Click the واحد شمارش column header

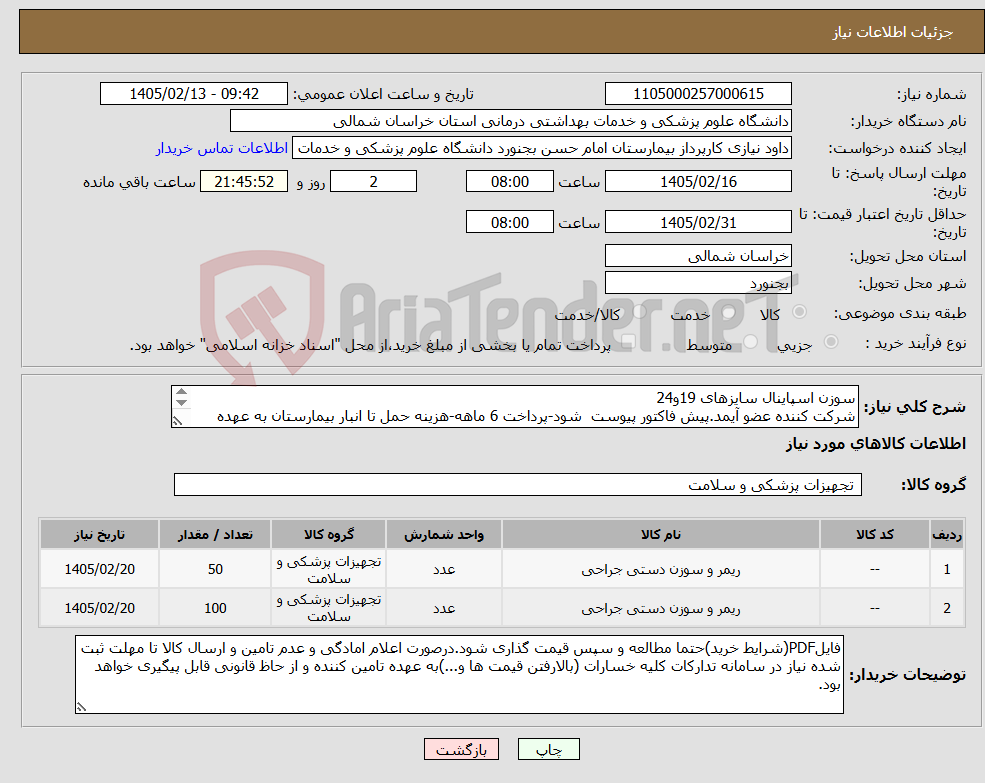444,534
